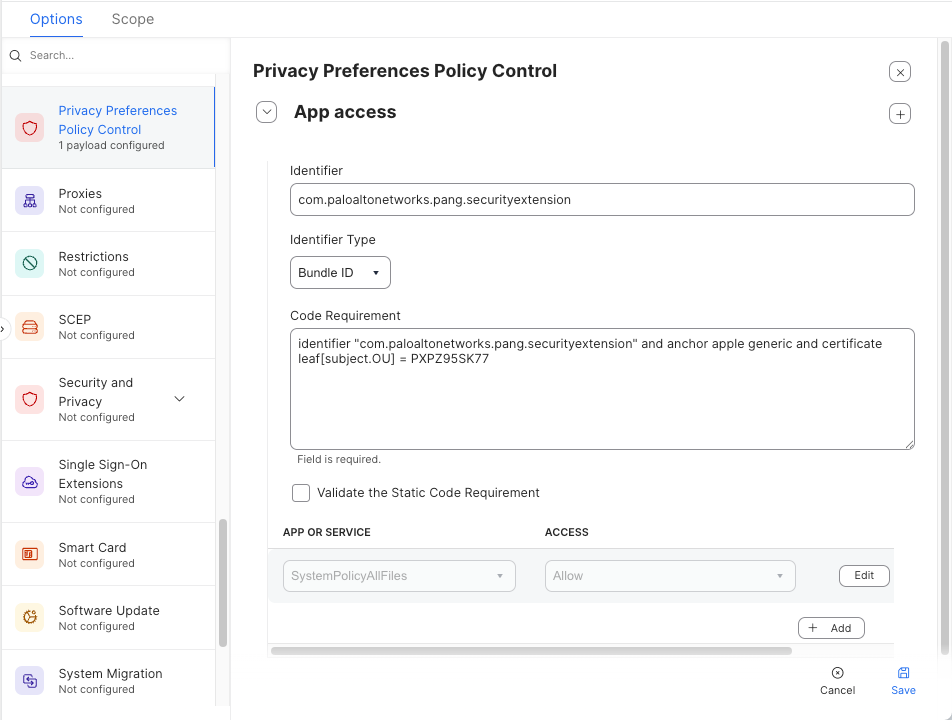Click the Edit button for SystemPolicyAllFiles

click(863, 576)
